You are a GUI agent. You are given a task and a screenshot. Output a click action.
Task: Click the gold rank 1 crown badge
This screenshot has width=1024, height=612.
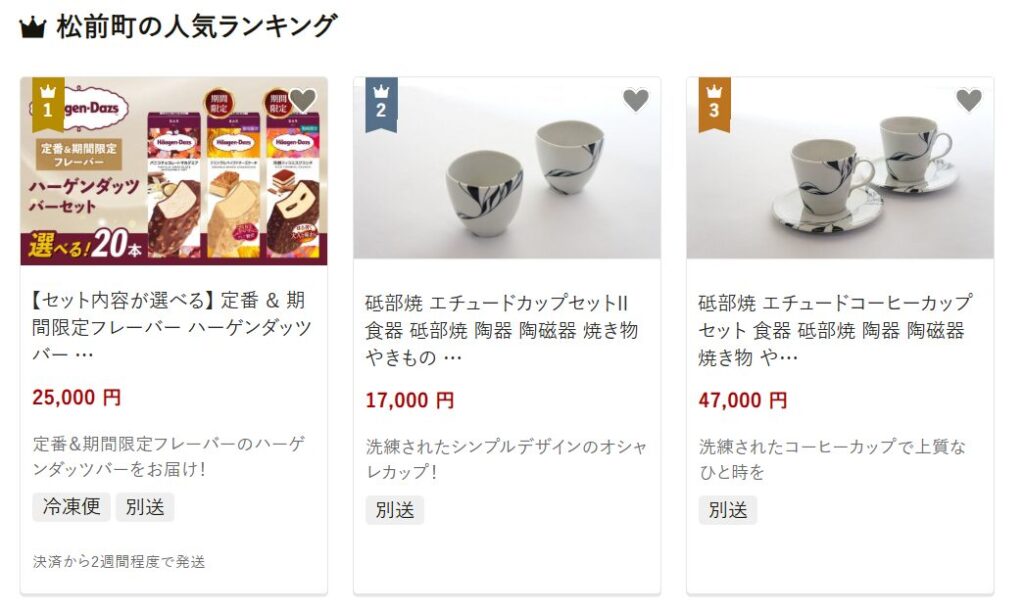click(48, 105)
